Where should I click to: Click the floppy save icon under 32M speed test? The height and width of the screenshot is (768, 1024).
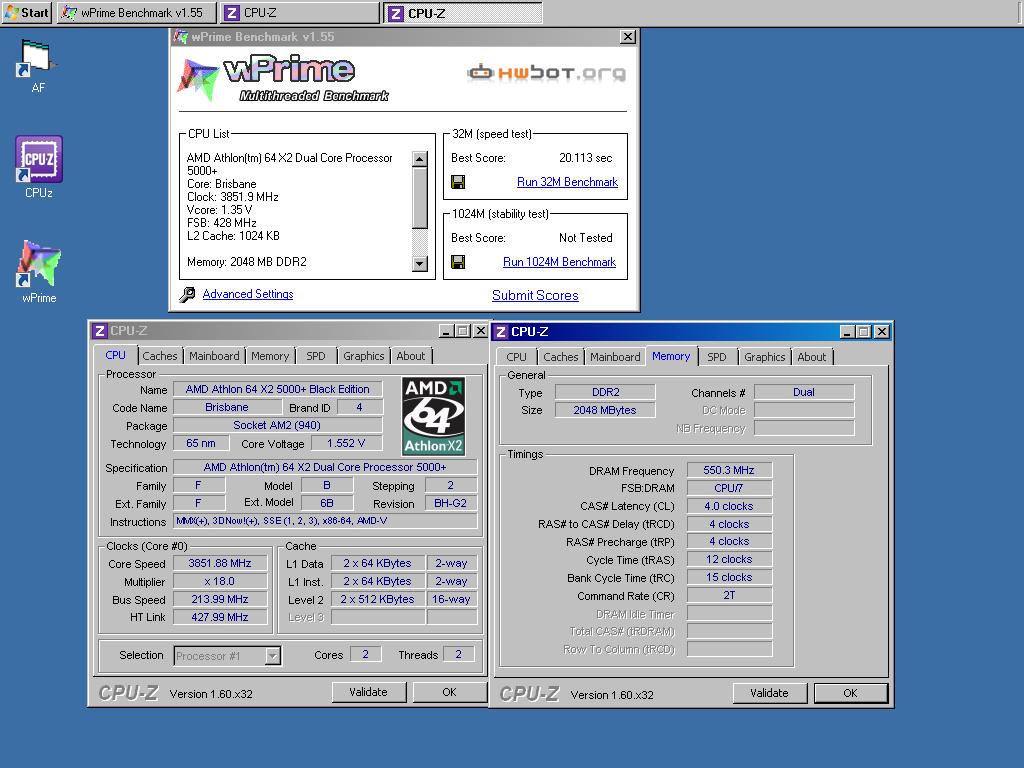click(458, 182)
